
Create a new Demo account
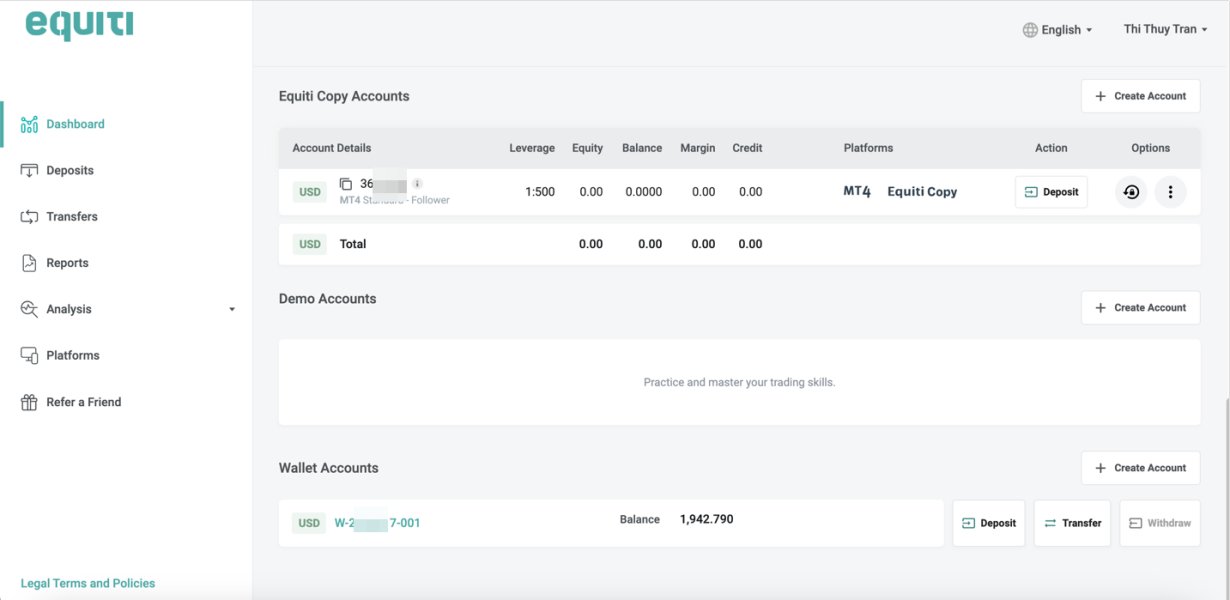(1140, 308)
